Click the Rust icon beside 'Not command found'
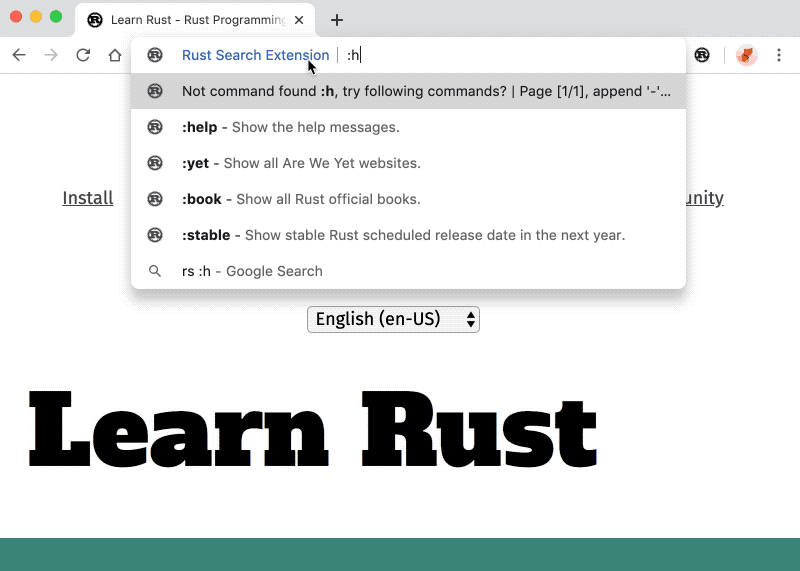800x571 pixels. click(155, 91)
